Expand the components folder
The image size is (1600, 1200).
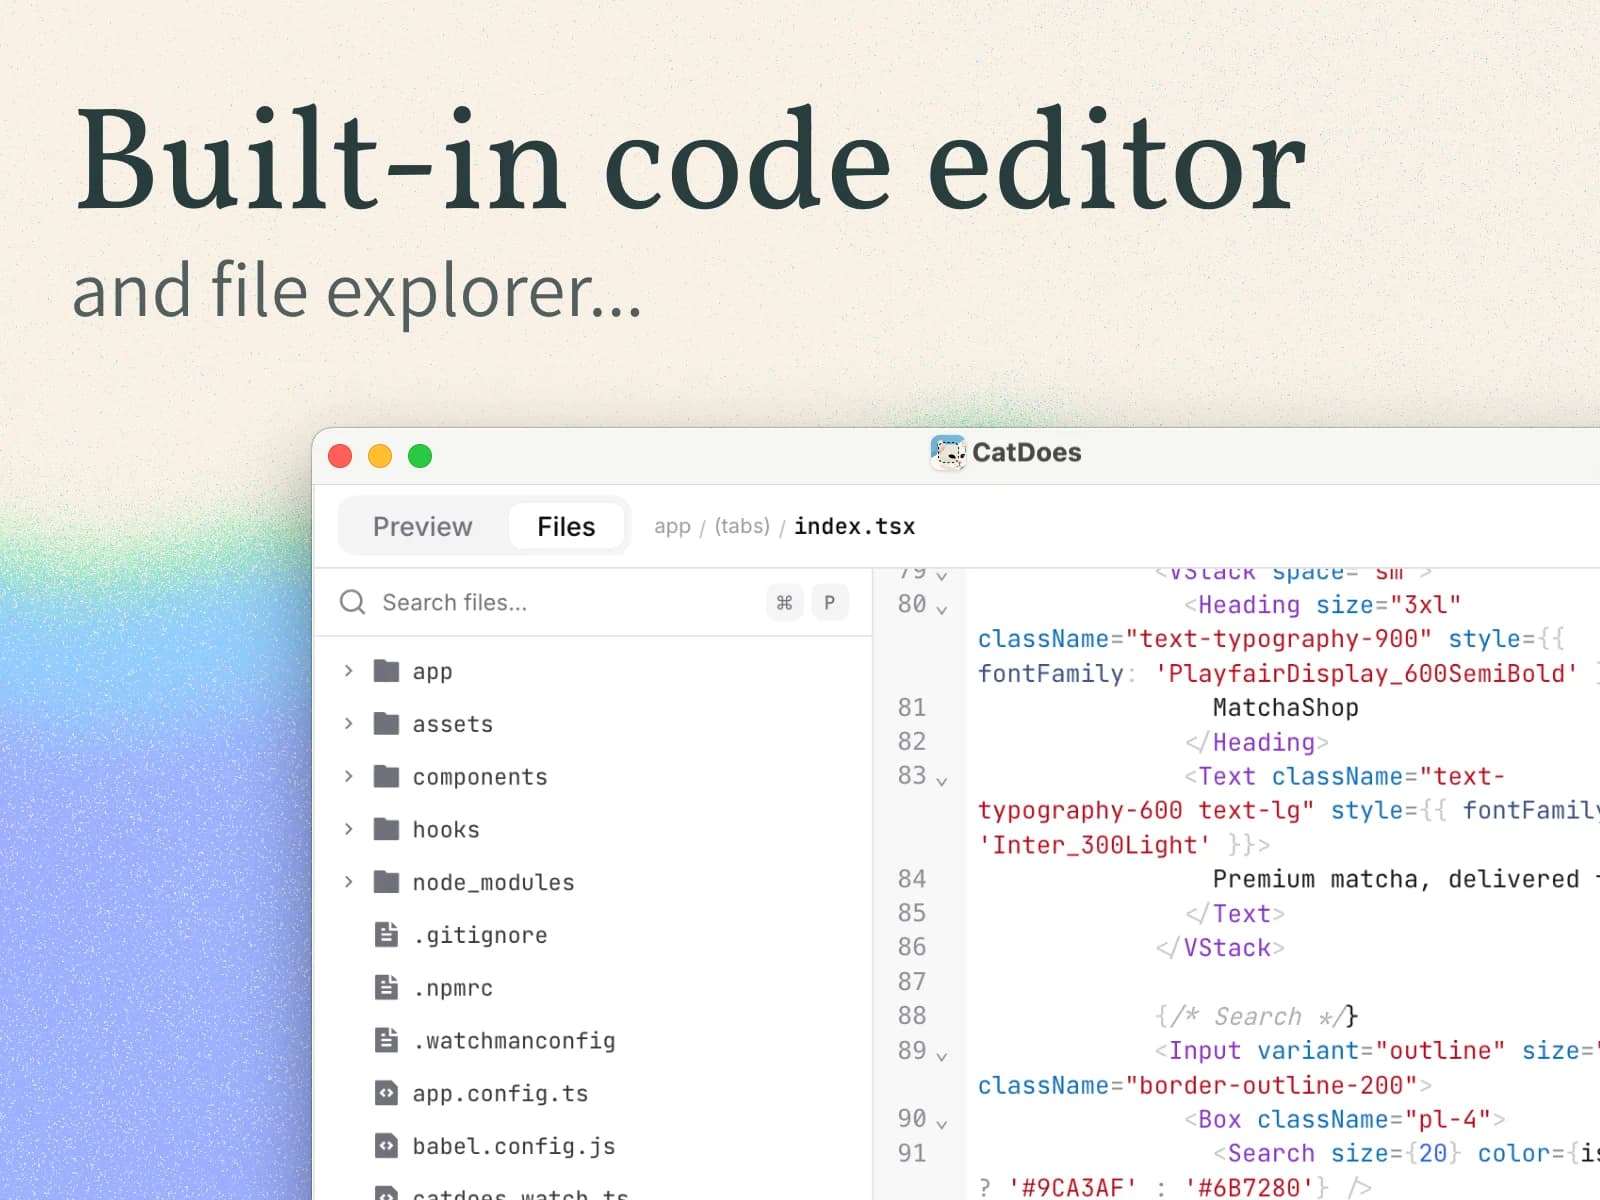[x=349, y=776]
